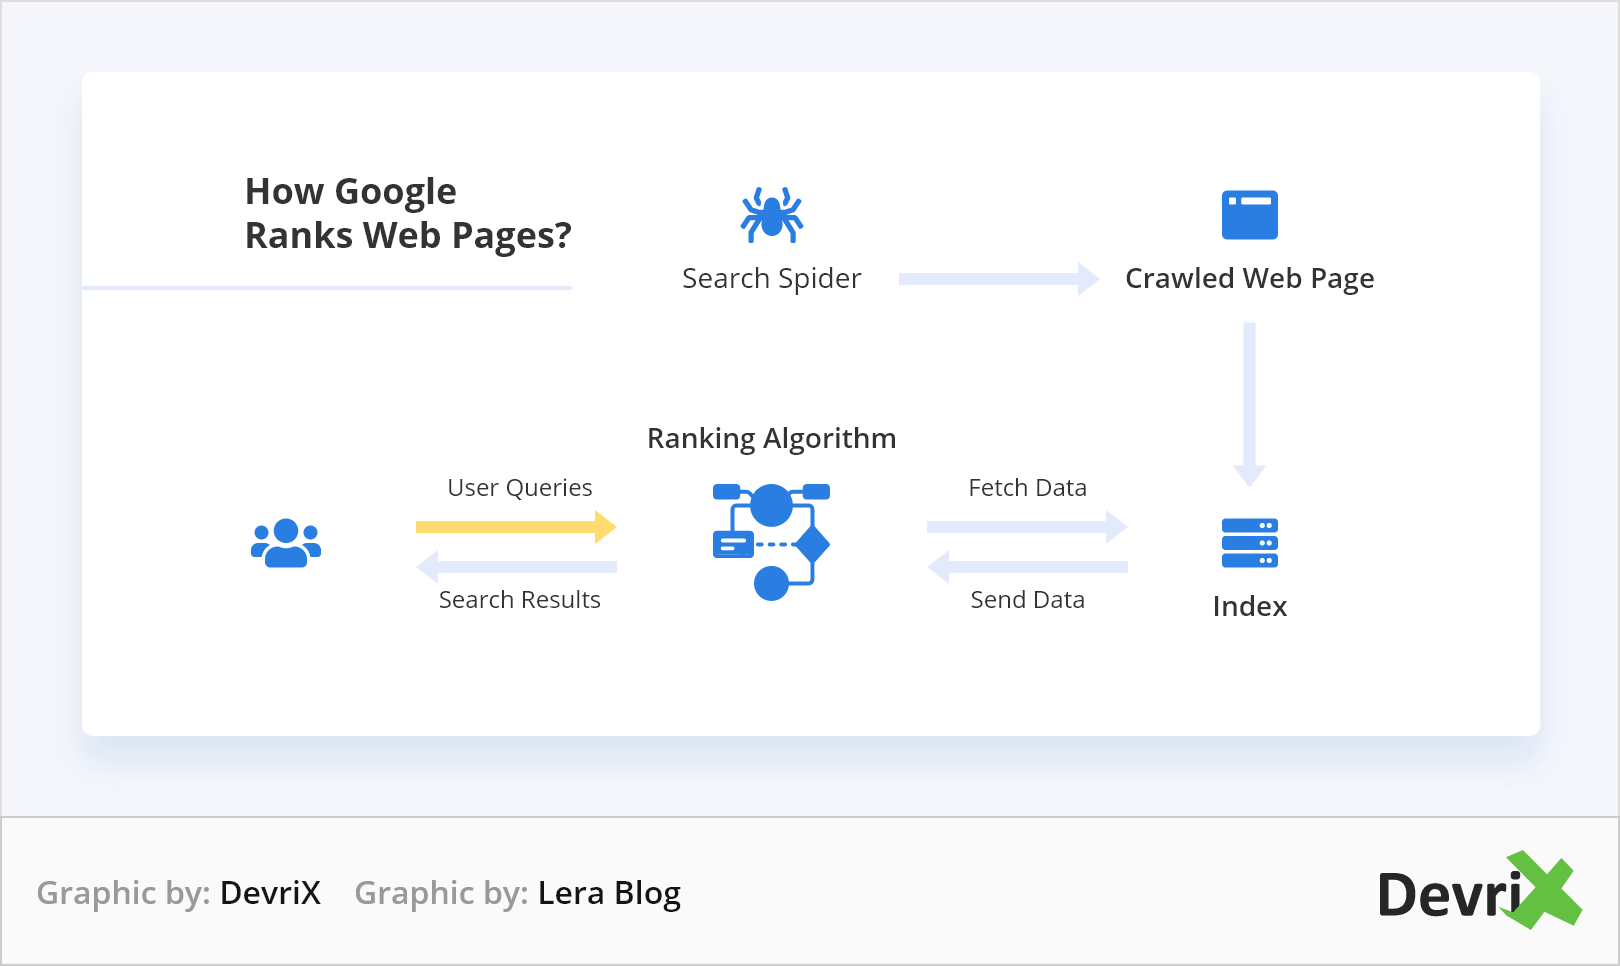The image size is (1620, 966).
Task: Click the users group icon
Action: pos(286,543)
